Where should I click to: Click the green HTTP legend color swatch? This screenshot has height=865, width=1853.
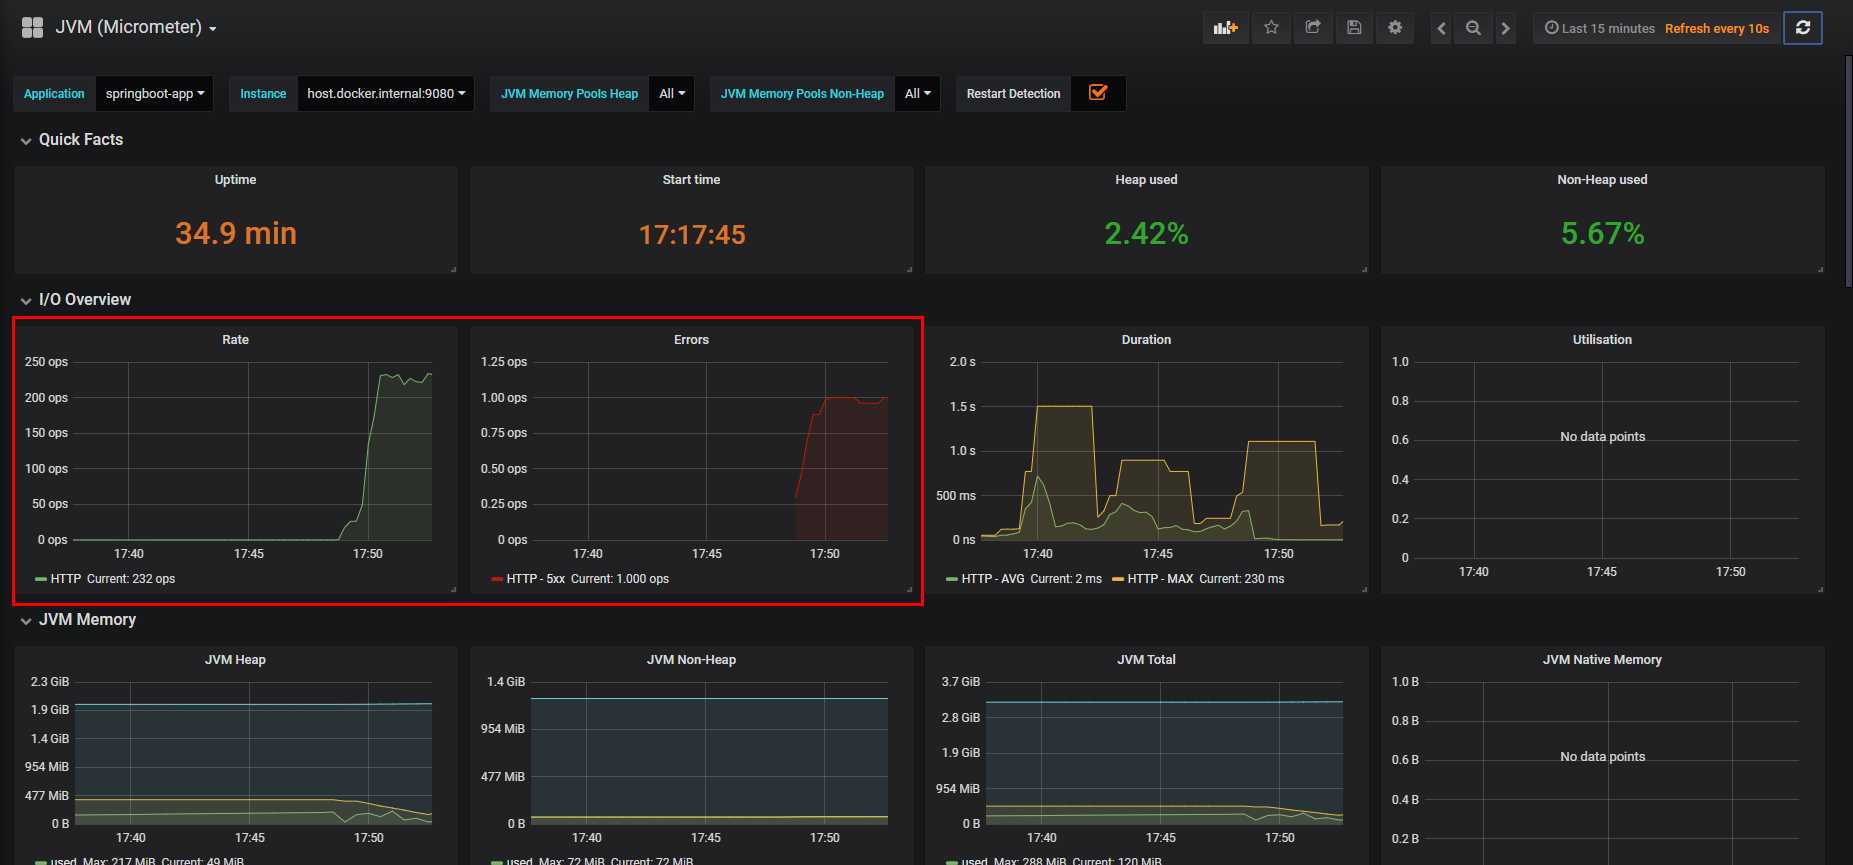41,579
